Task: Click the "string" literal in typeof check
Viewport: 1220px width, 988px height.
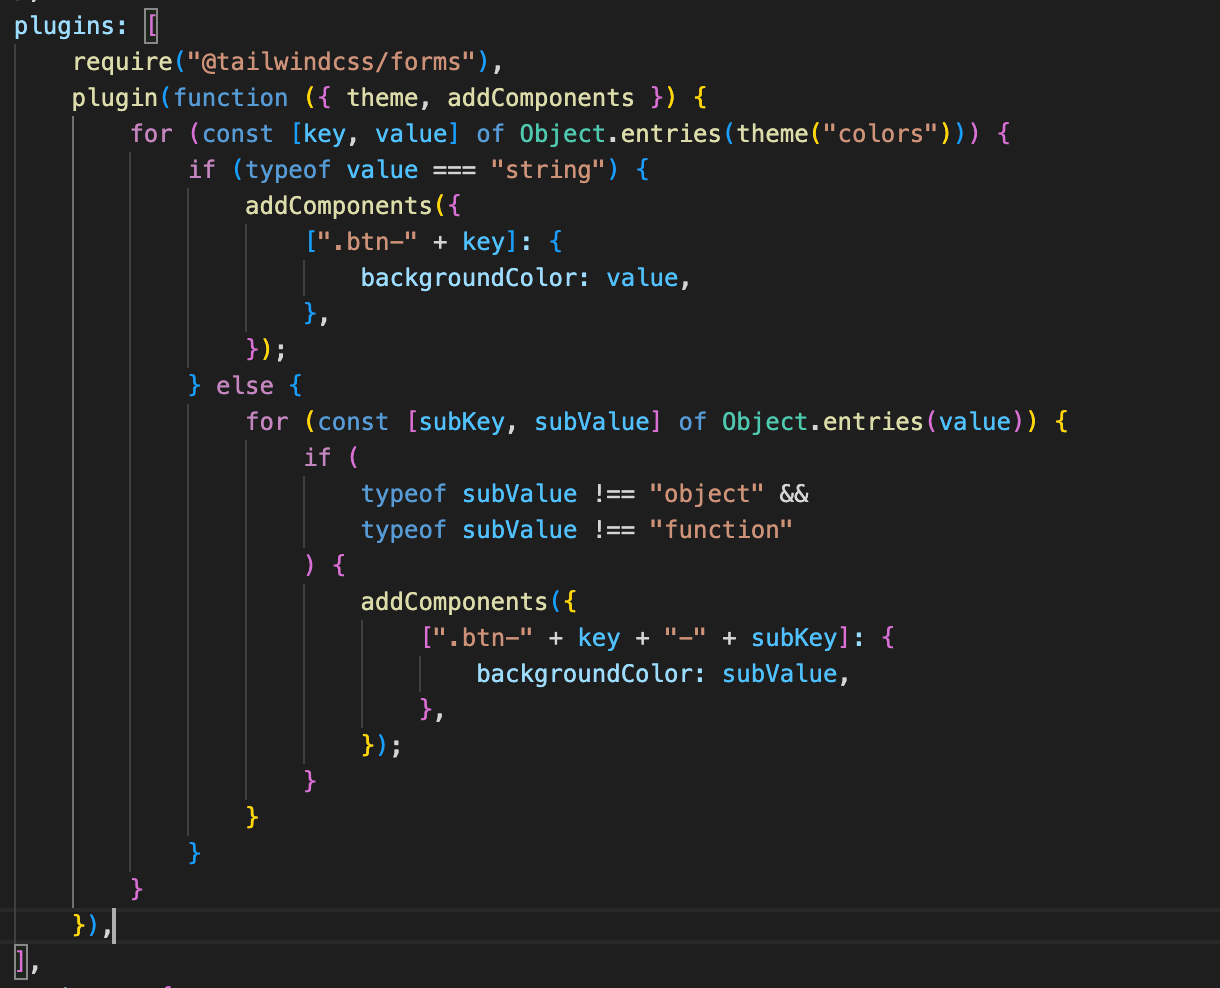Action: (x=548, y=170)
